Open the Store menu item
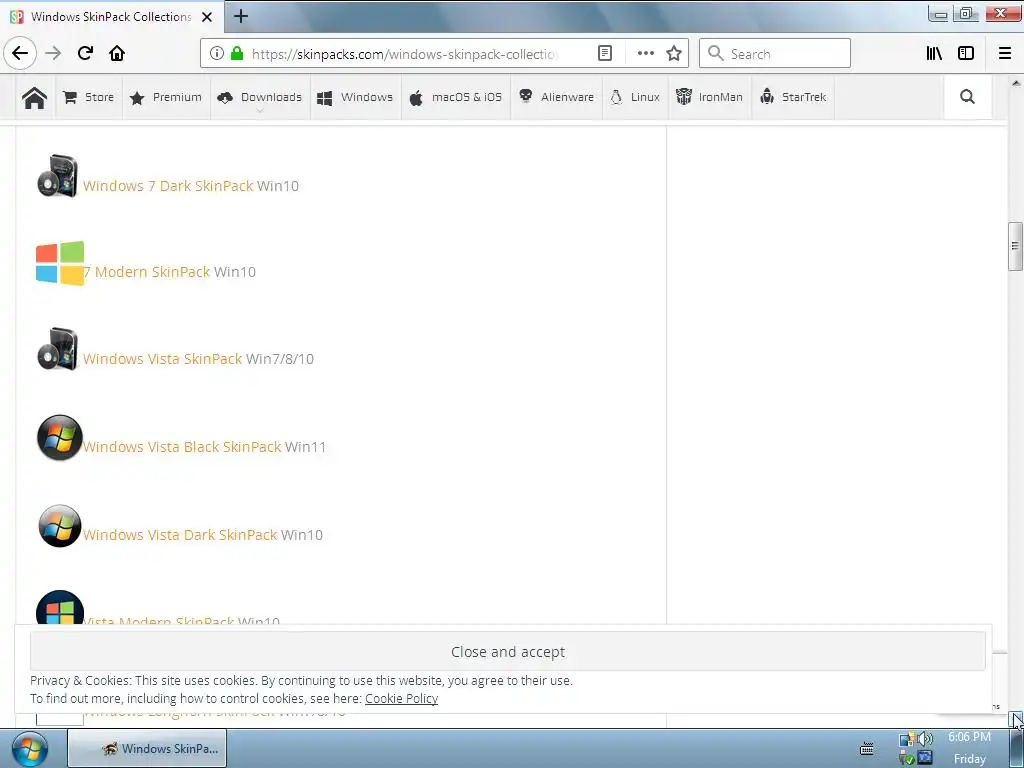This screenshot has width=1024, height=768. pos(89,97)
